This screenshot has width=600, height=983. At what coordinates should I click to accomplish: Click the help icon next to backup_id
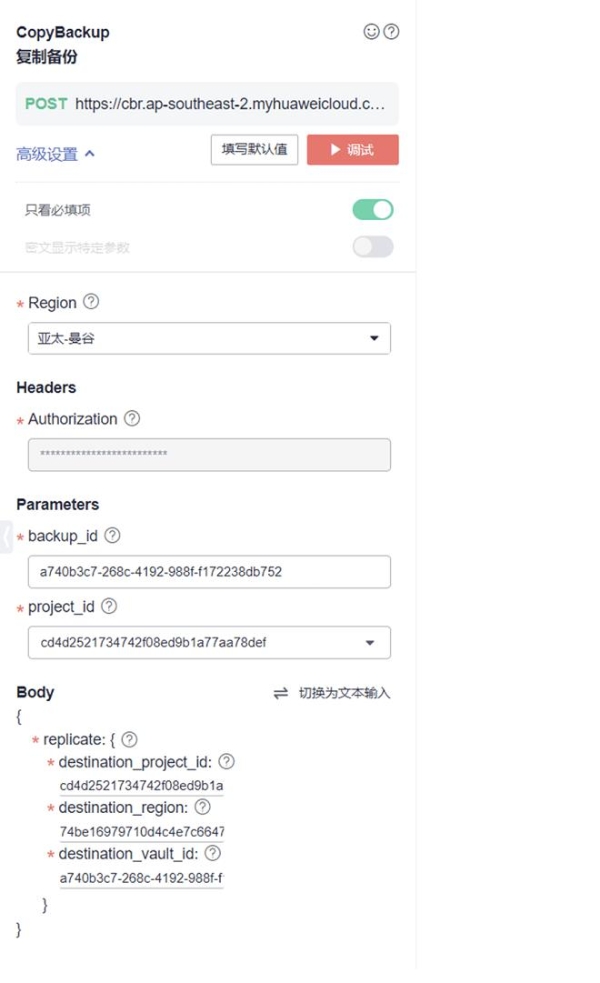click(112, 536)
